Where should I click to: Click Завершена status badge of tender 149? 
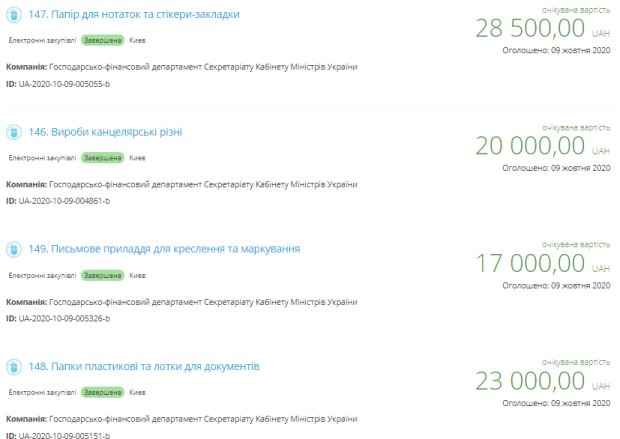click(x=103, y=275)
